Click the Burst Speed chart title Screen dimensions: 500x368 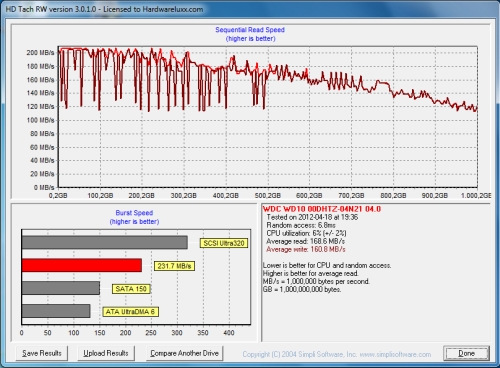tap(134, 213)
